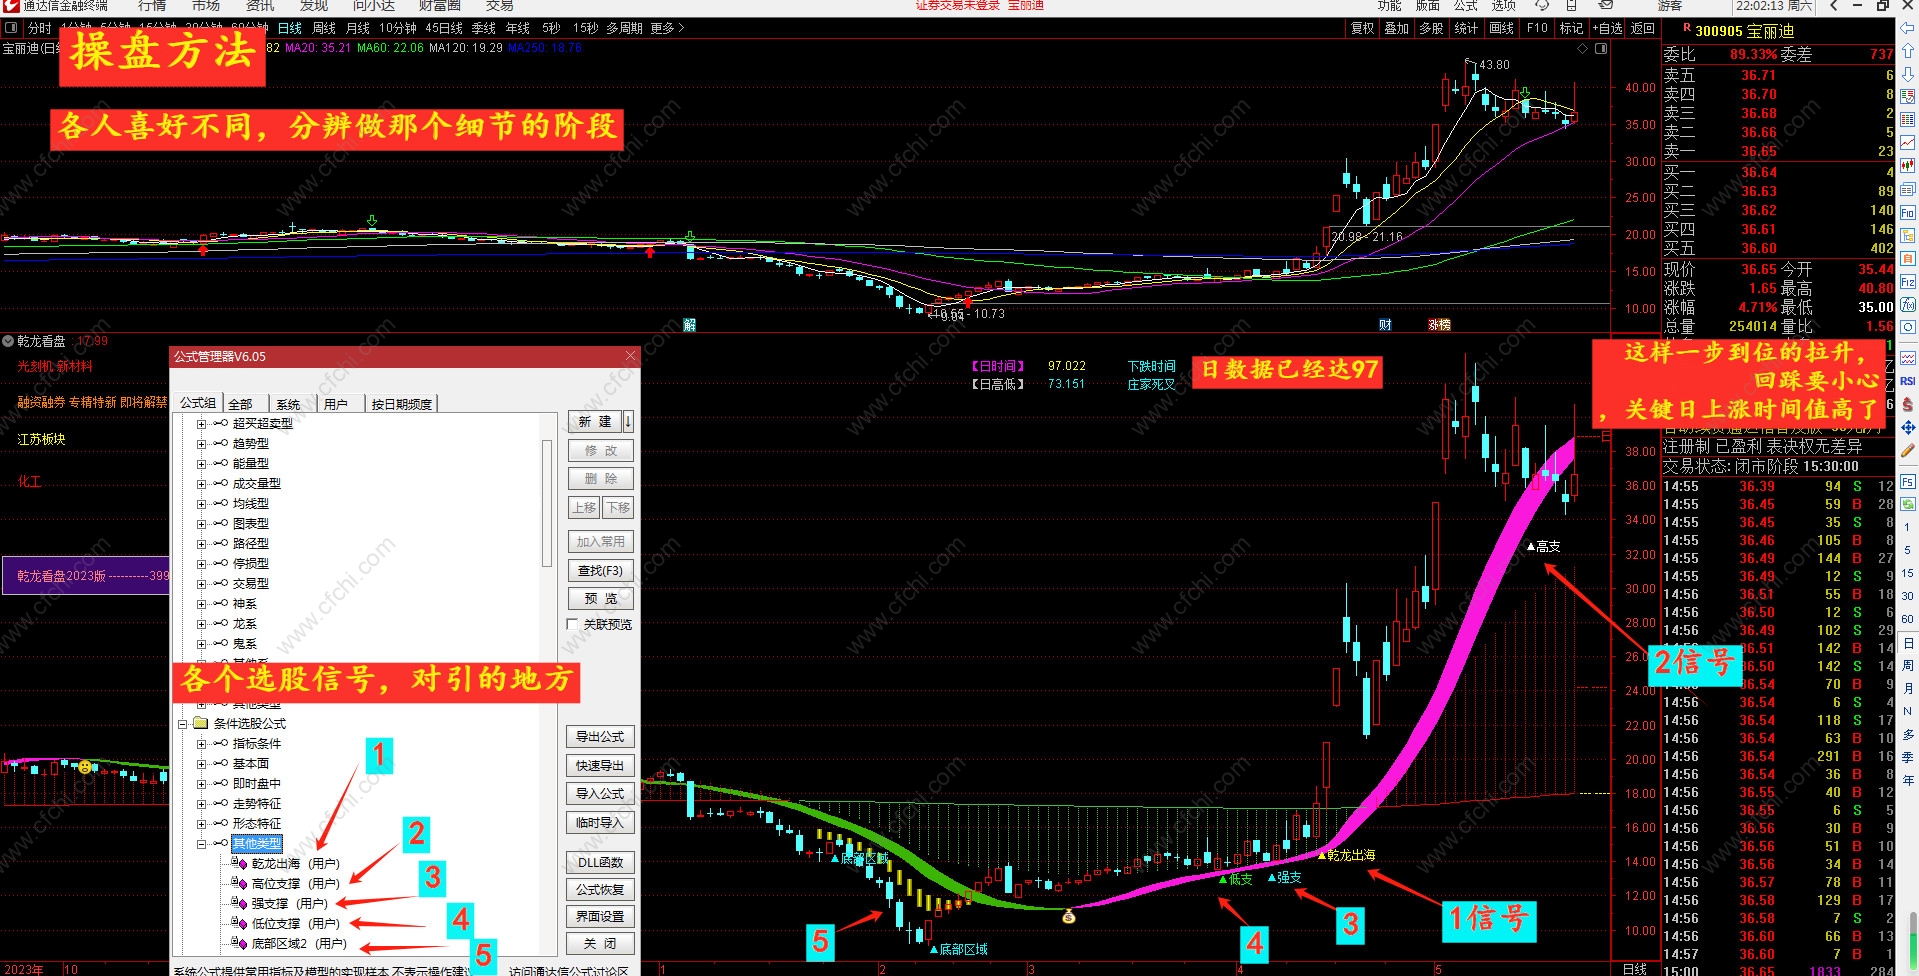The height and width of the screenshot is (976, 1919).
Task: Click the formula icon next to 底部区域2
Action: tap(240, 943)
